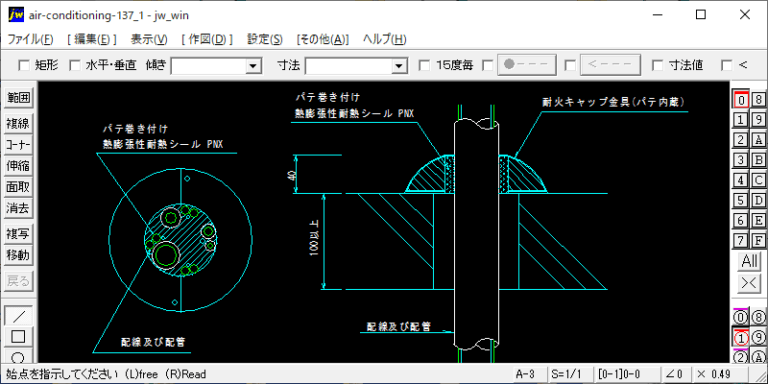Click the ∠0 angle status
768x384 pixels.
coord(676,374)
